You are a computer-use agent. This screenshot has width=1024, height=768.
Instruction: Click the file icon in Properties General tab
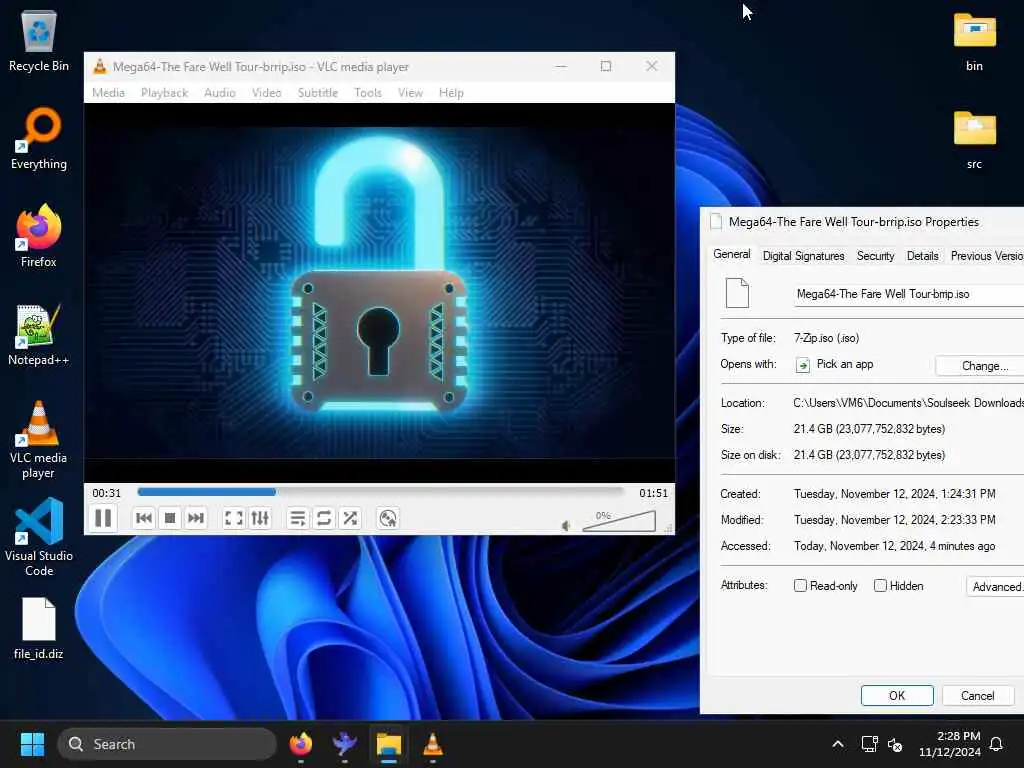pyautogui.click(x=737, y=293)
